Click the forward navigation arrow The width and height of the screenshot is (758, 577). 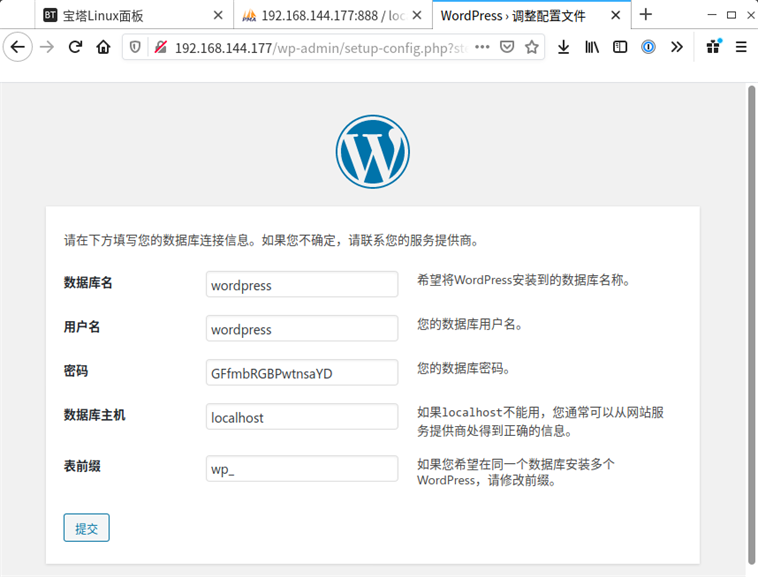click(47, 47)
